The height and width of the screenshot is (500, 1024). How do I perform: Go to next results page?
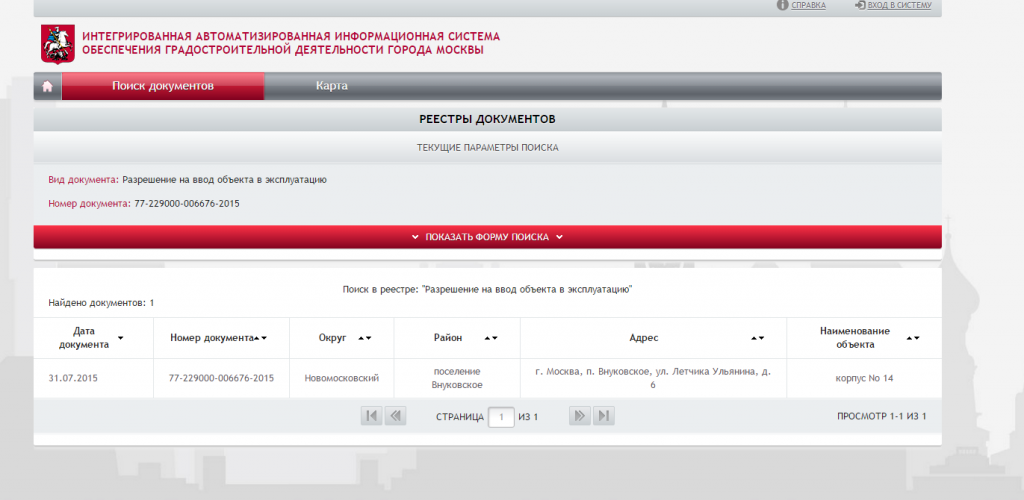point(580,416)
